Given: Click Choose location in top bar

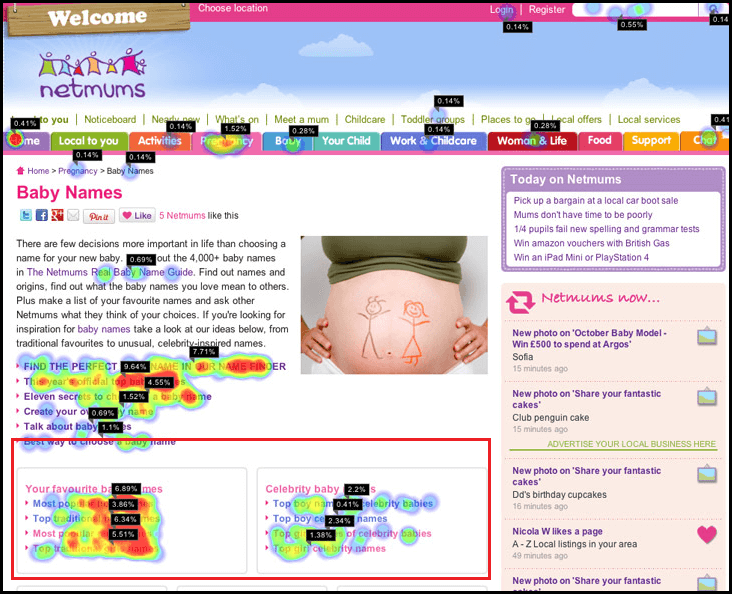Looking at the screenshot, I should click(x=232, y=8).
